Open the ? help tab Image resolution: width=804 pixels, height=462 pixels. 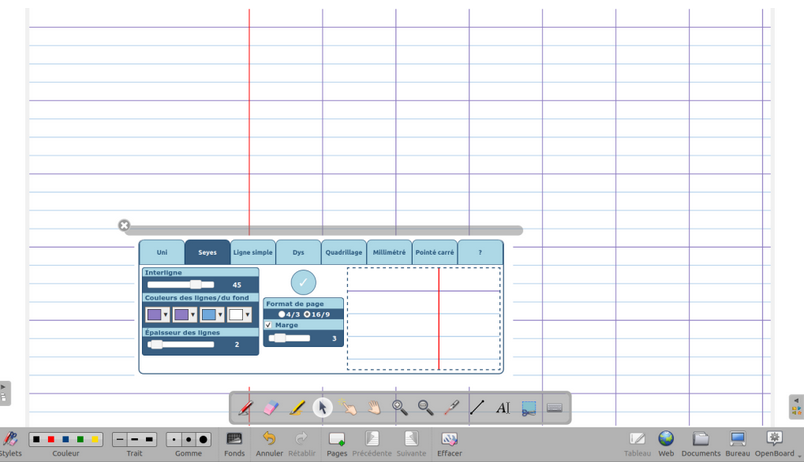point(480,252)
